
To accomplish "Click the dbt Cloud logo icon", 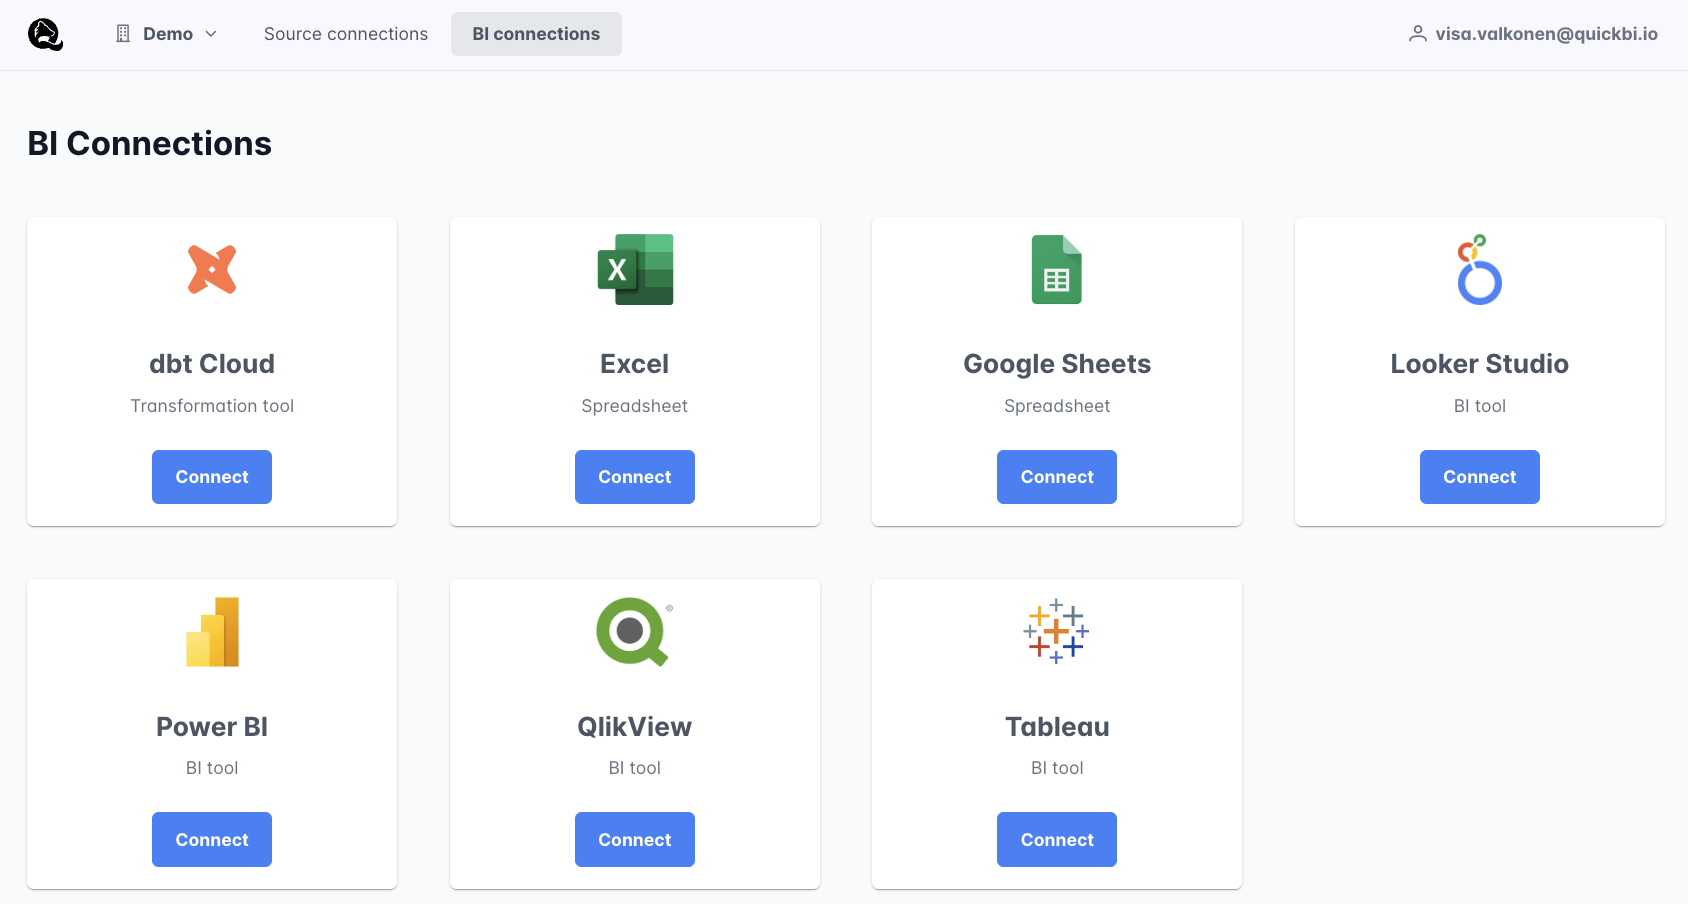I will [x=212, y=269].
